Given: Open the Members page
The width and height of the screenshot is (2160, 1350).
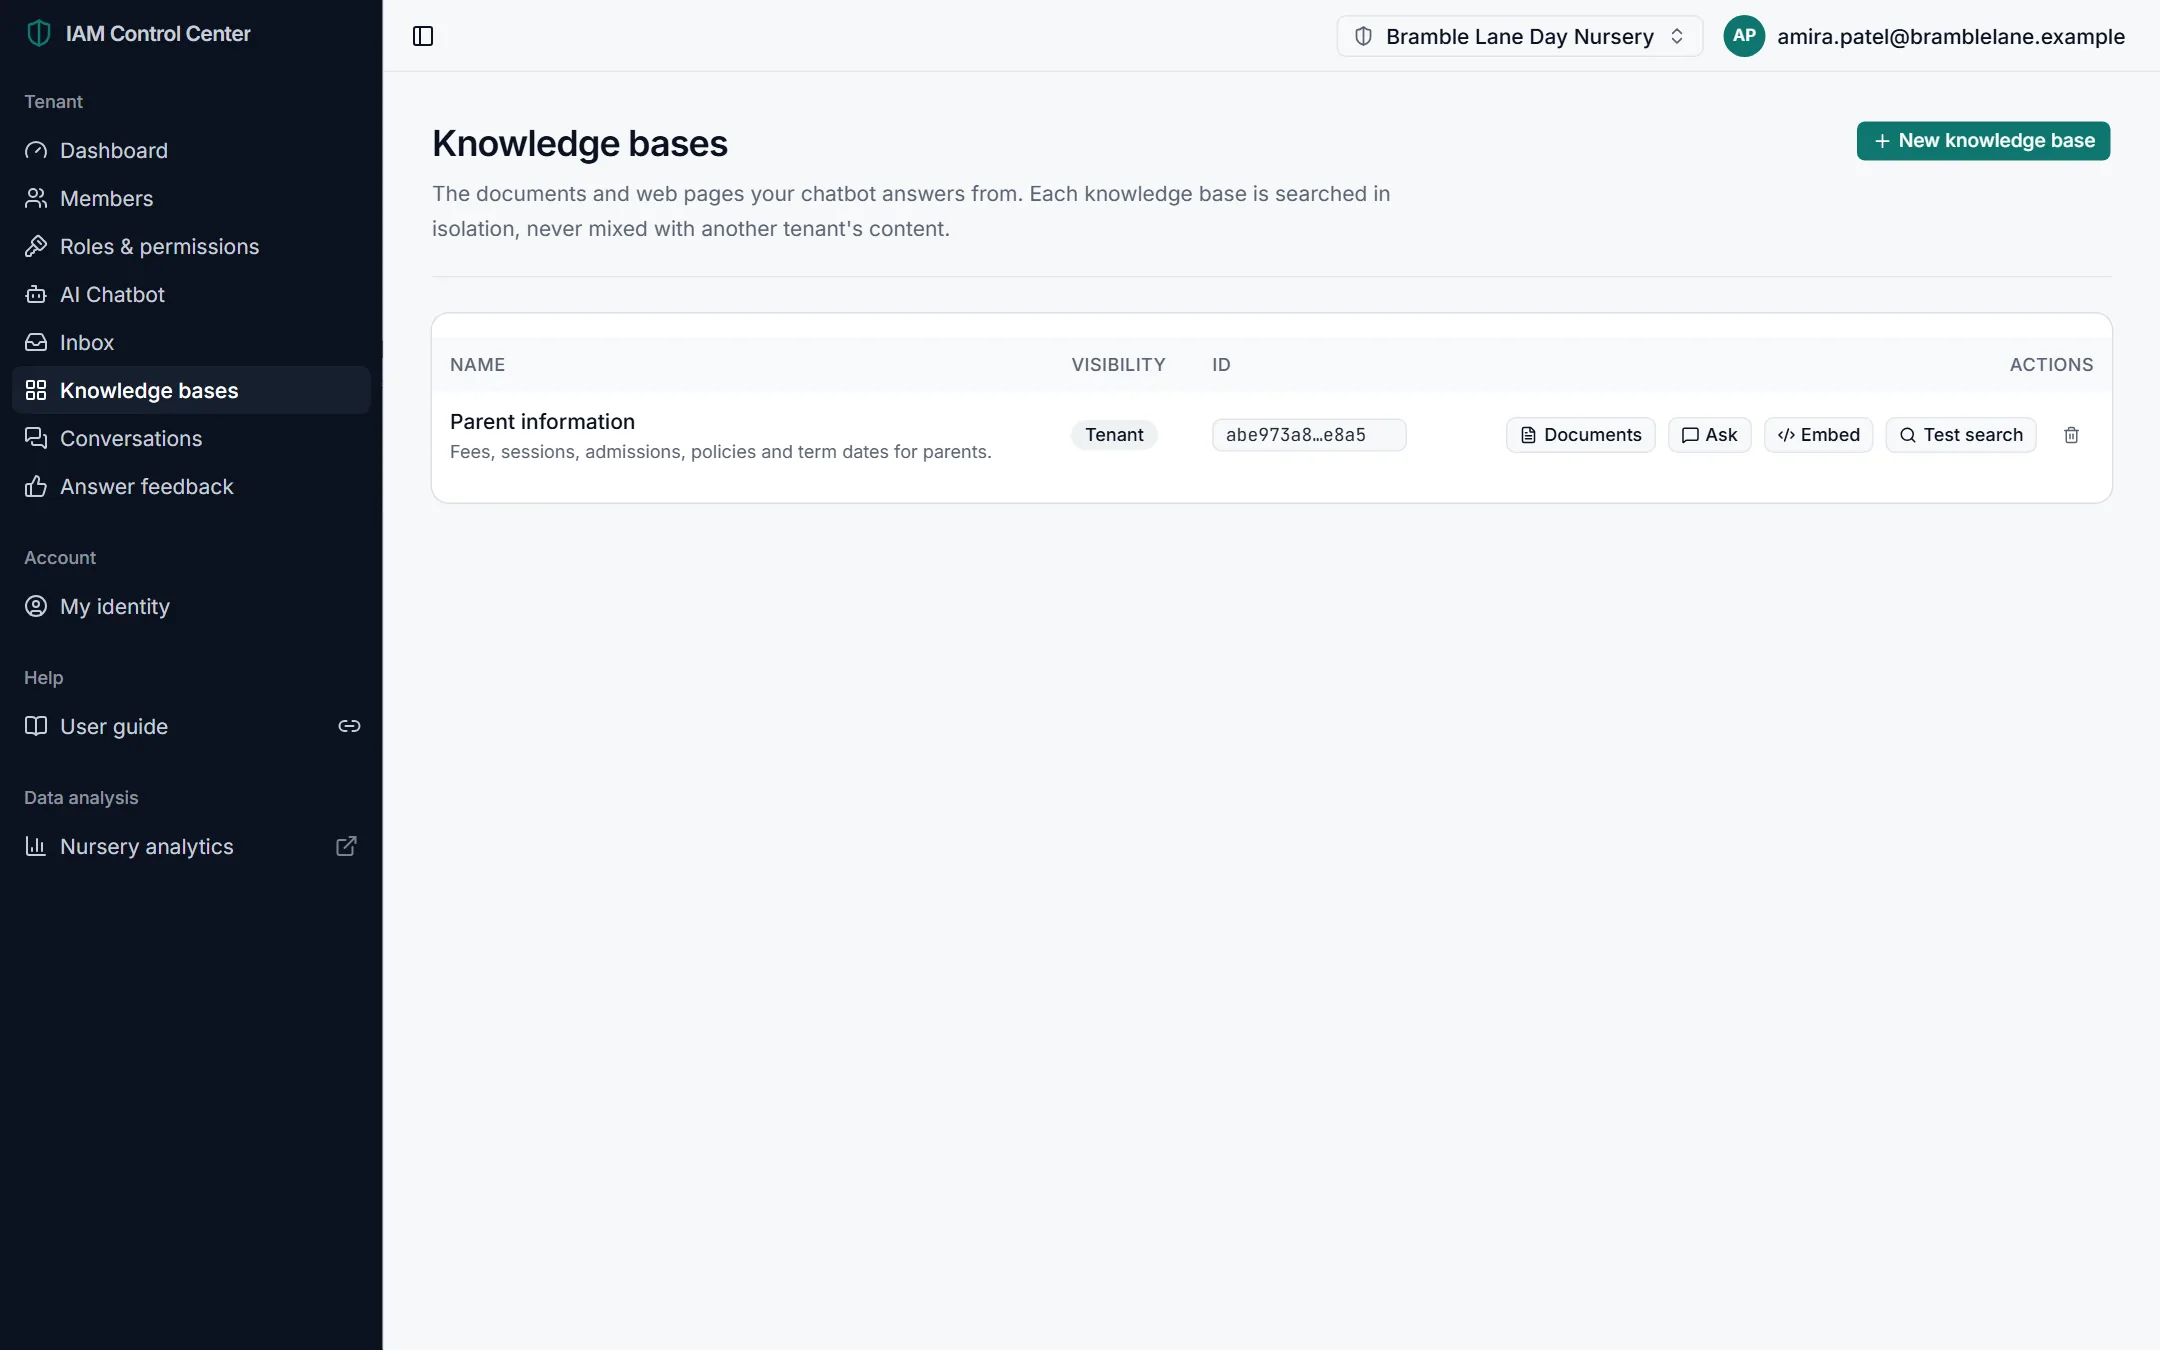Looking at the screenshot, I should [191, 198].
